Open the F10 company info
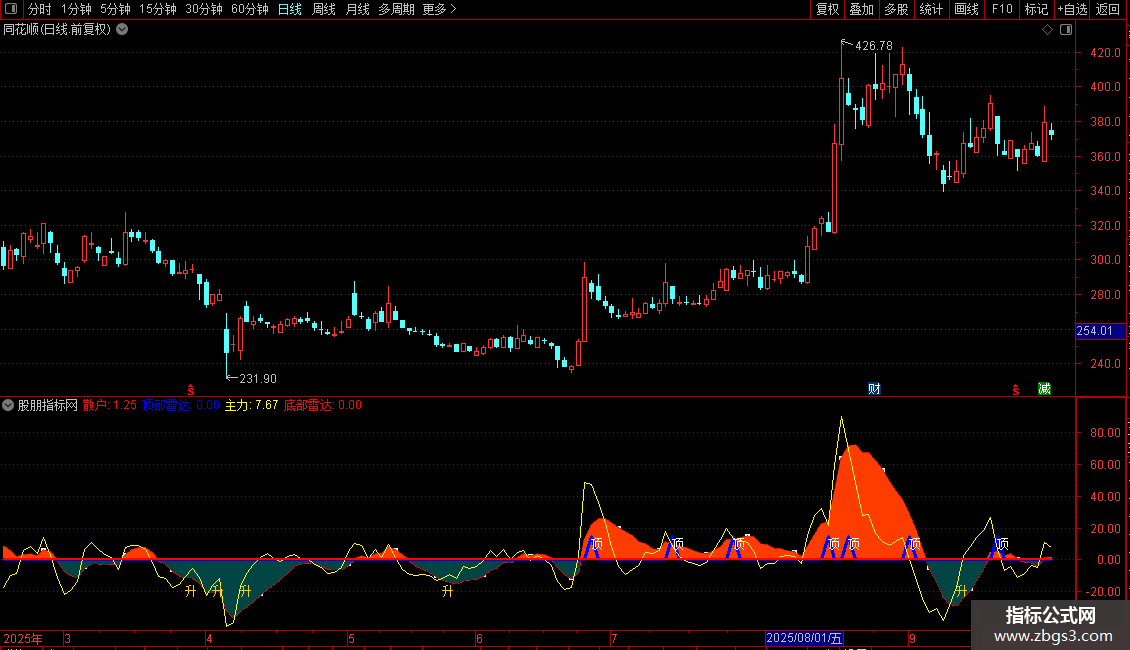 pyautogui.click(x=1002, y=9)
